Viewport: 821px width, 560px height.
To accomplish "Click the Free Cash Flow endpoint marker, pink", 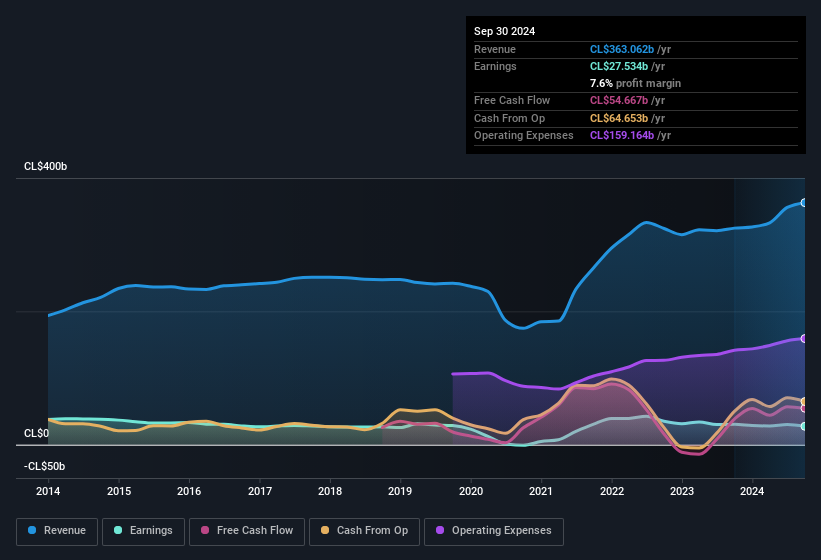I will pos(804,408).
